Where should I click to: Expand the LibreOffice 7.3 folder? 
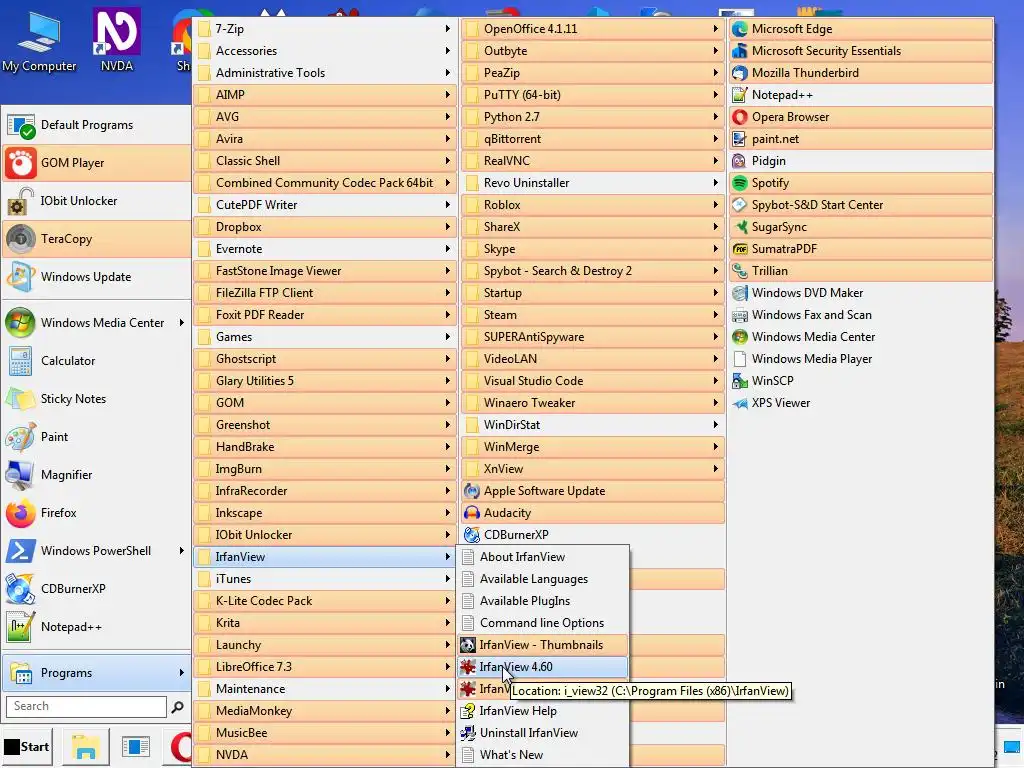tap(325, 667)
